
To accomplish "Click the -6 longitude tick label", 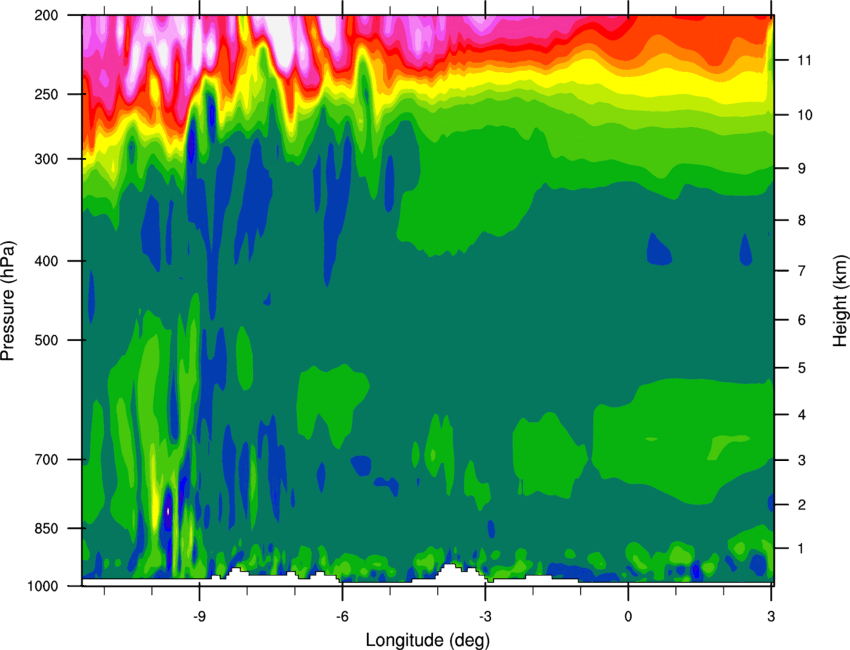I will 342,617.
